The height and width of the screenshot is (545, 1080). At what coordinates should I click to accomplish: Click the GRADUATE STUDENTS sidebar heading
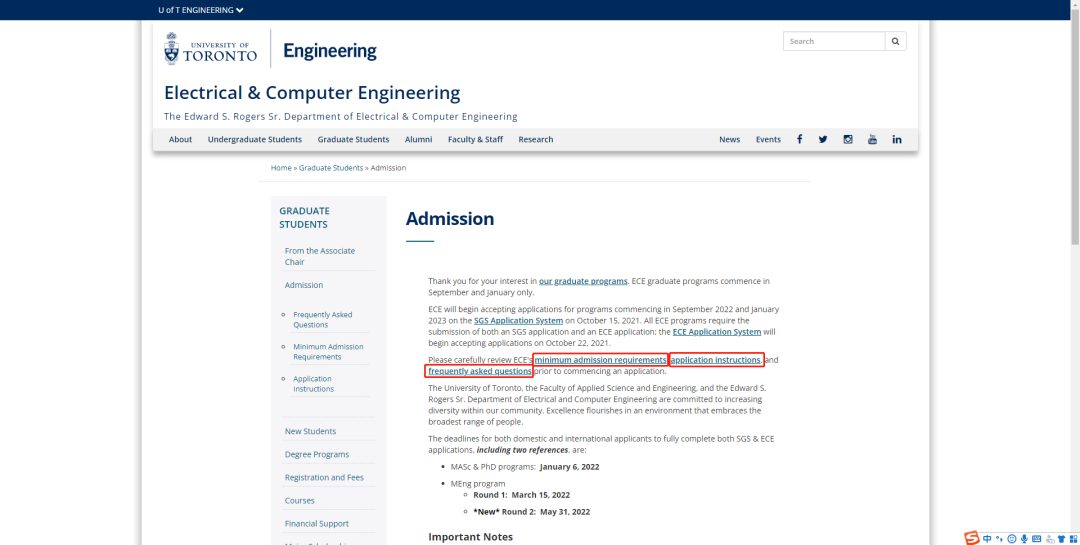(304, 218)
